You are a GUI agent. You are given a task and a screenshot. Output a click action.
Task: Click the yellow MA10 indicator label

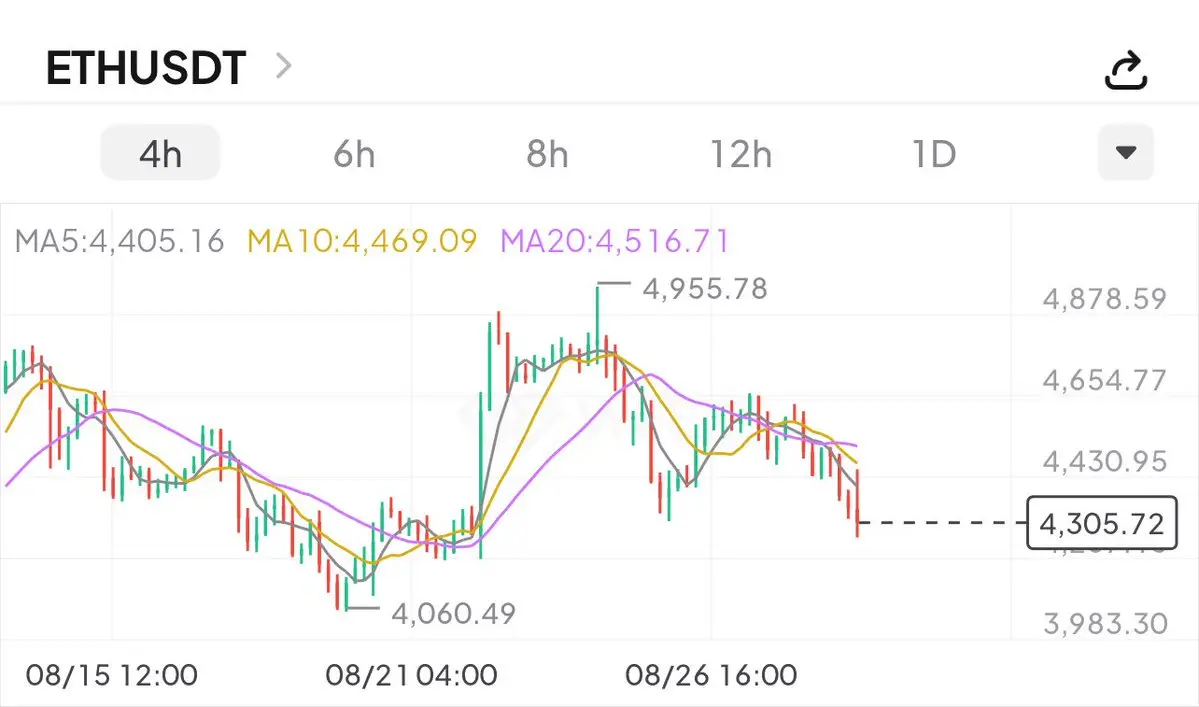(x=362, y=242)
